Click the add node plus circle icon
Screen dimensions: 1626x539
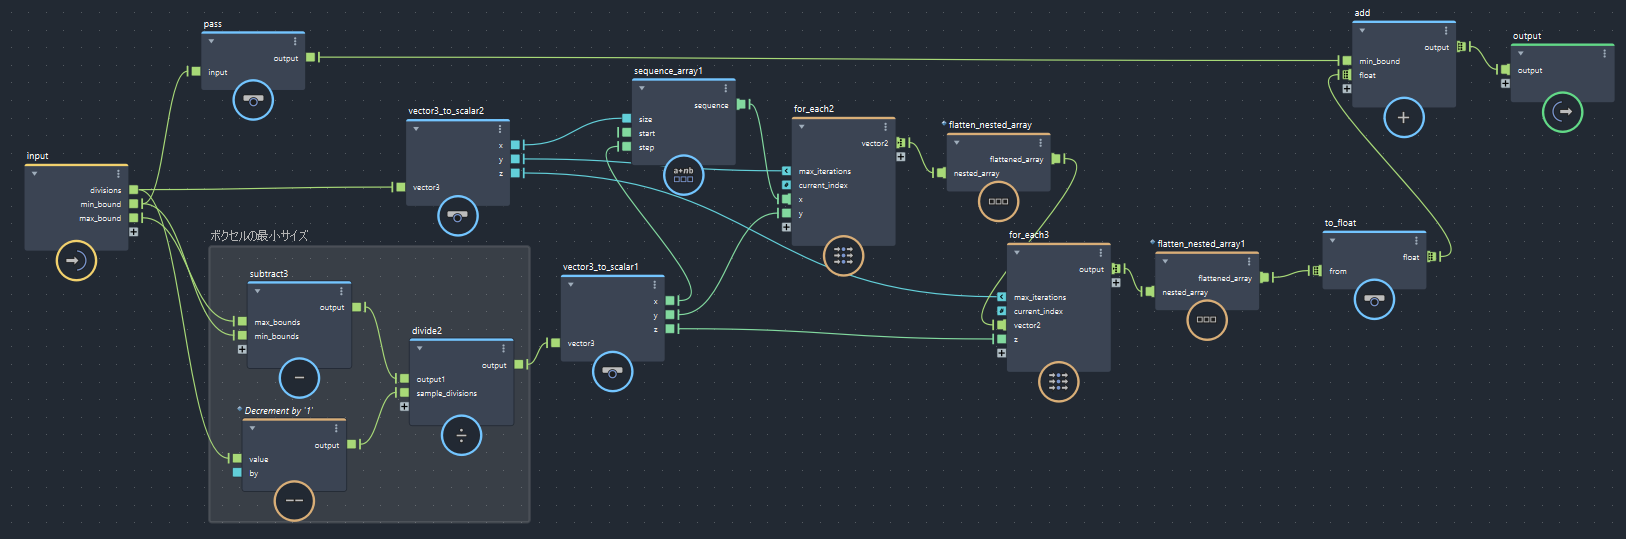point(1403,118)
